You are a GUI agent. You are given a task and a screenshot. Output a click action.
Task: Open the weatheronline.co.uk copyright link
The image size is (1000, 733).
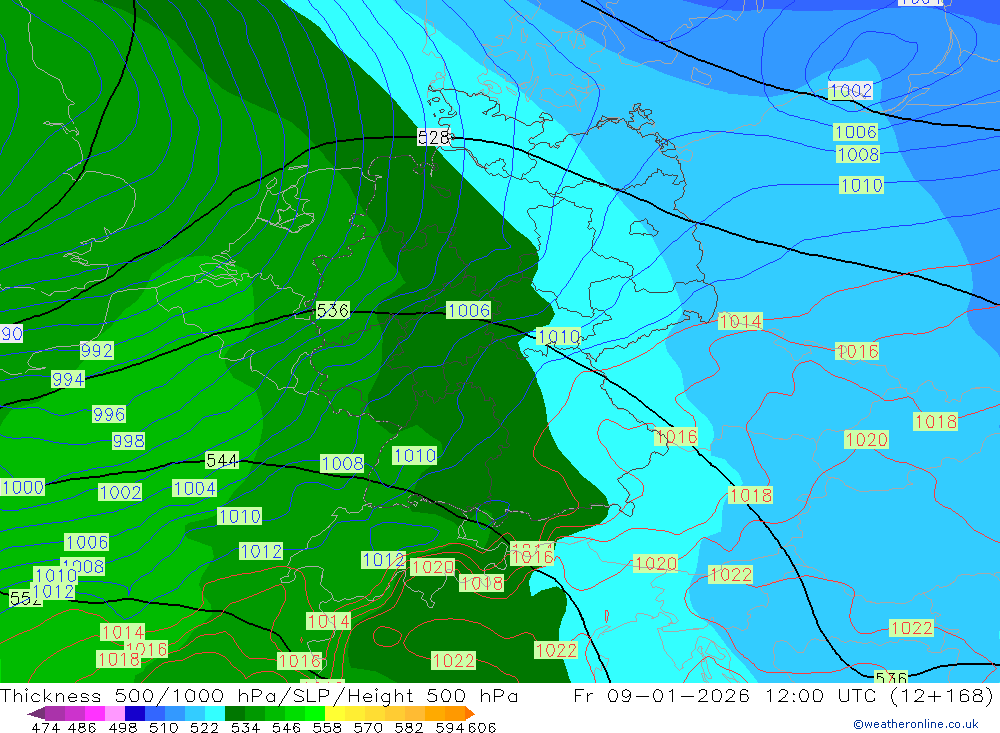916,724
